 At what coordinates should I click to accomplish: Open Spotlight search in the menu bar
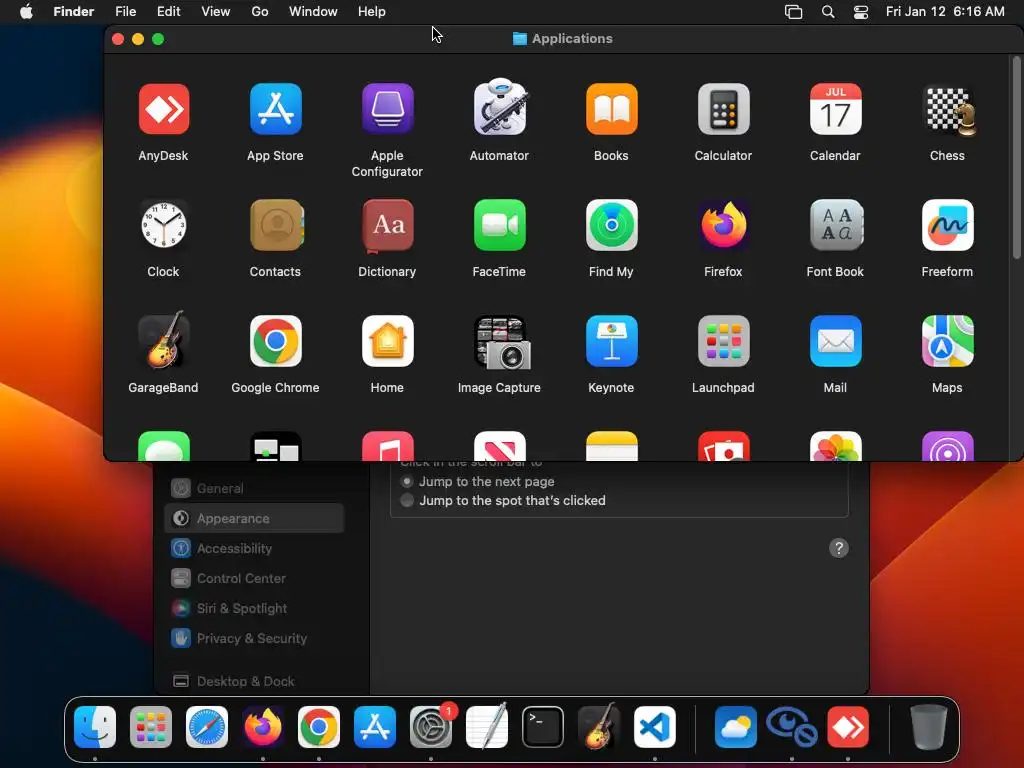tap(828, 12)
